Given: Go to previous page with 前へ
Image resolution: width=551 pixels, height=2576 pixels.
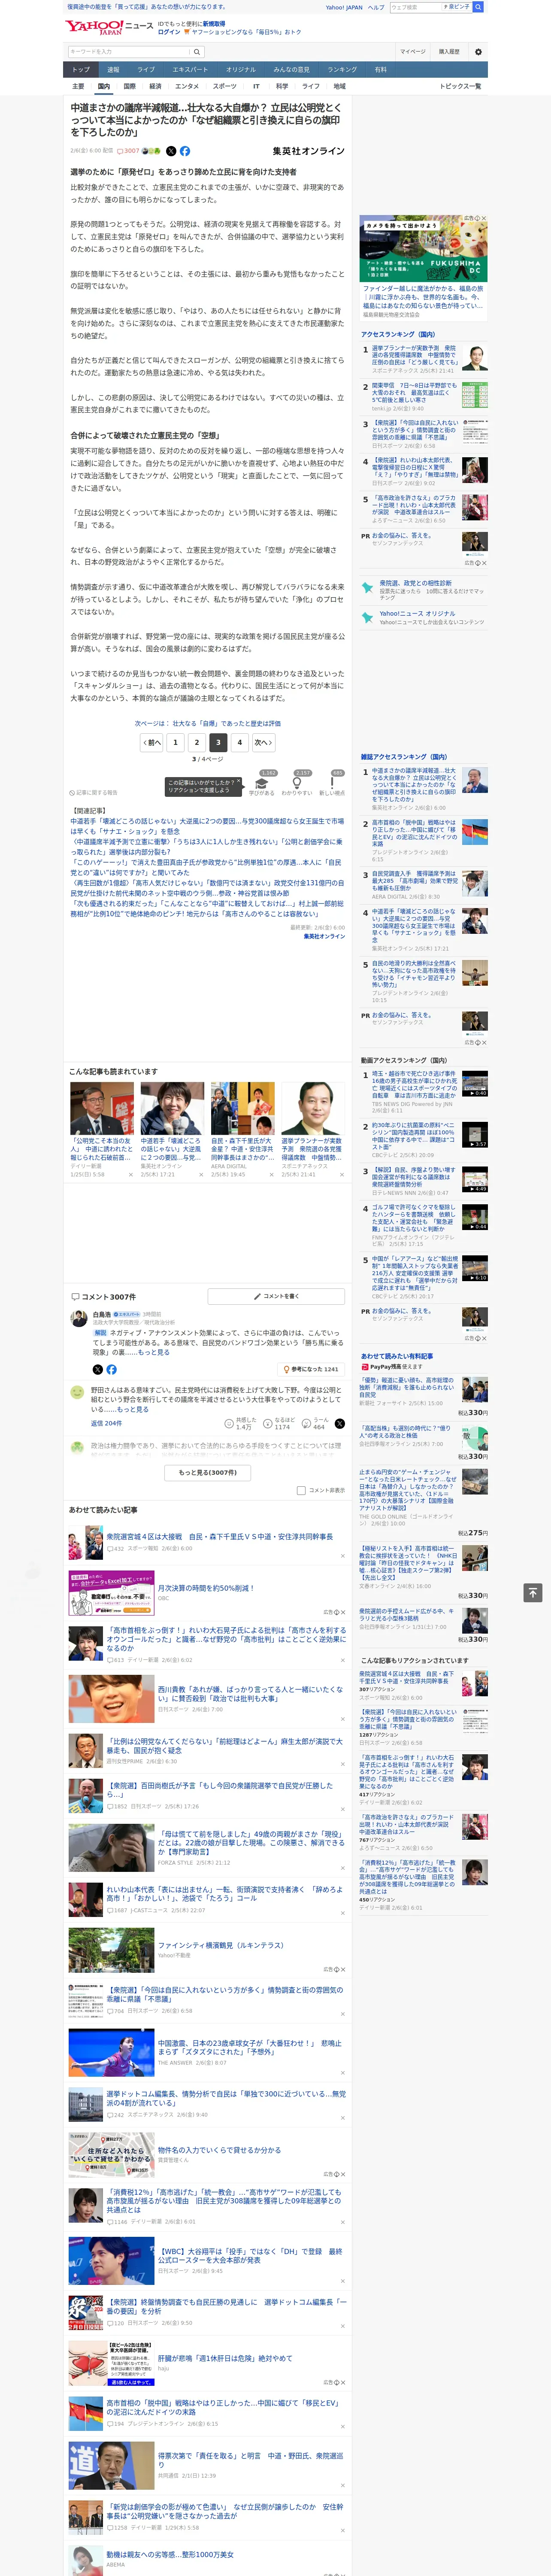Looking at the screenshot, I should coord(152,743).
